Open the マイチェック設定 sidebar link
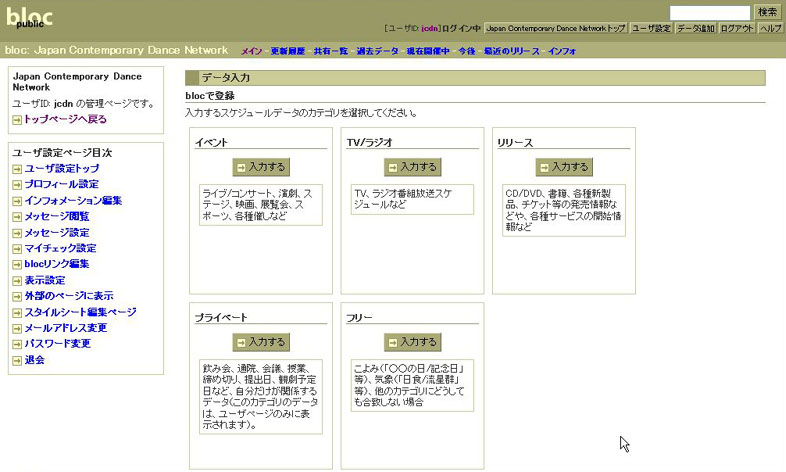Image resolution: width=786 pixels, height=472 pixels. point(61,248)
